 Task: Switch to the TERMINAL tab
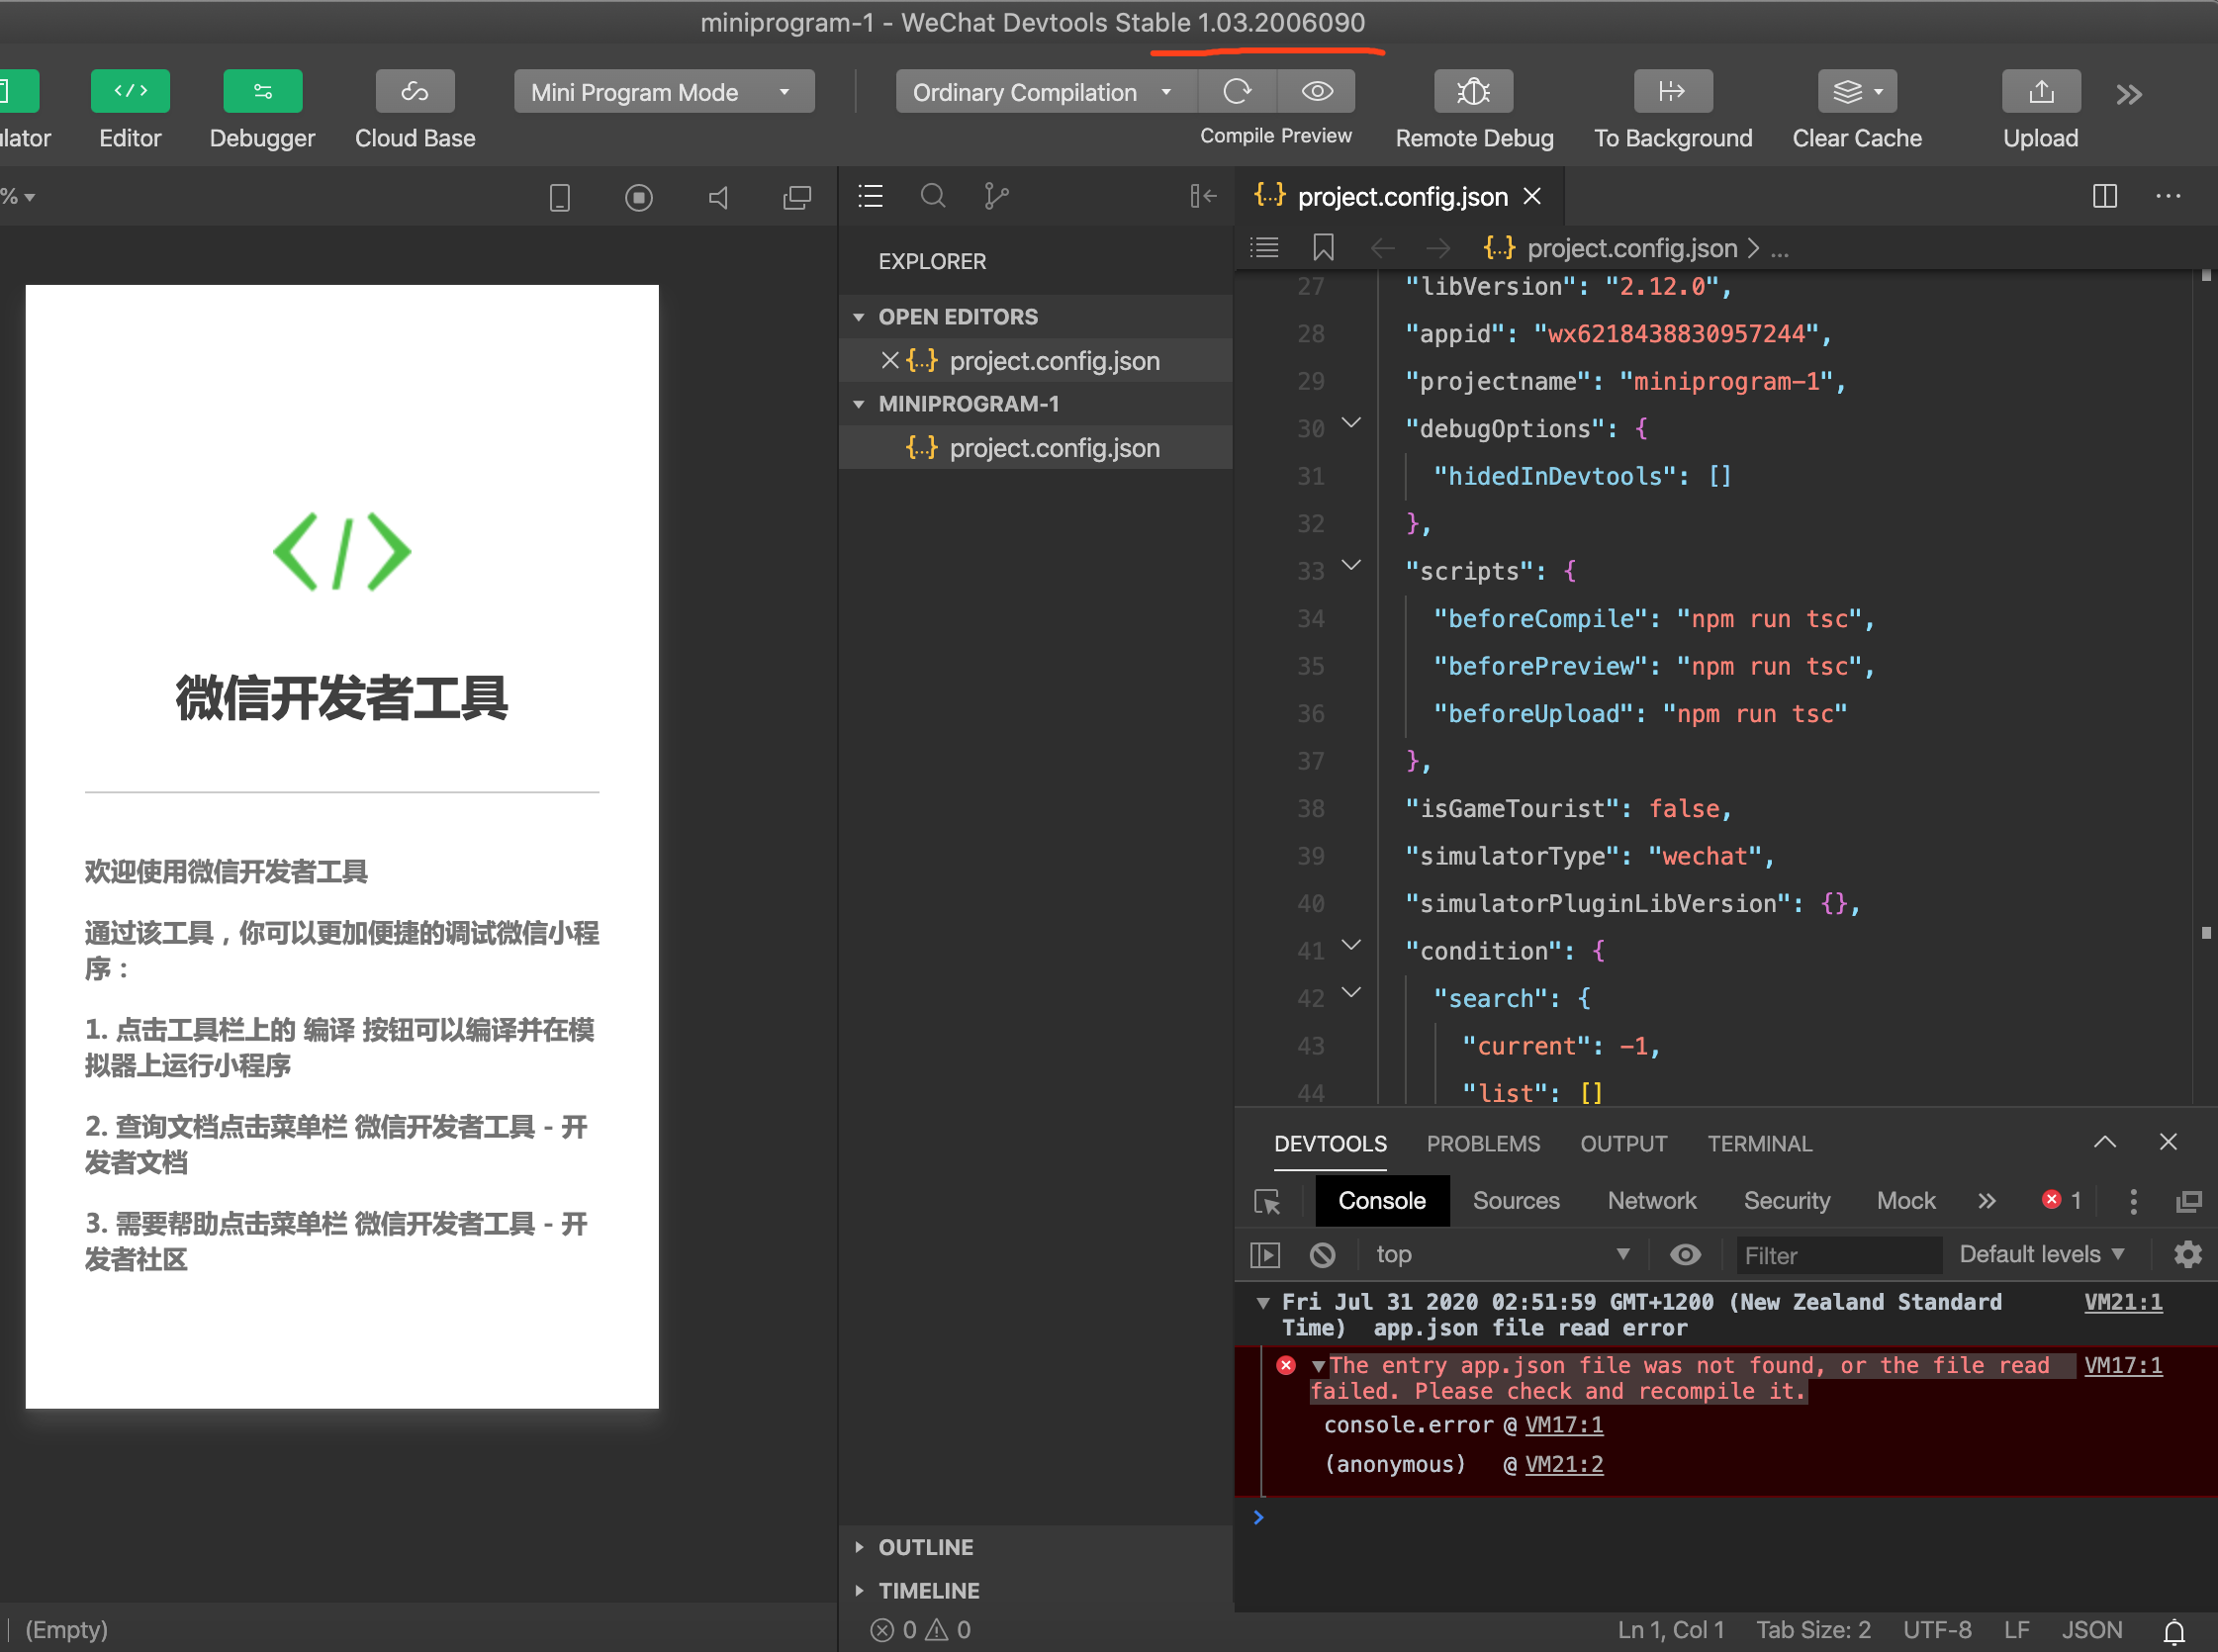tap(1760, 1143)
